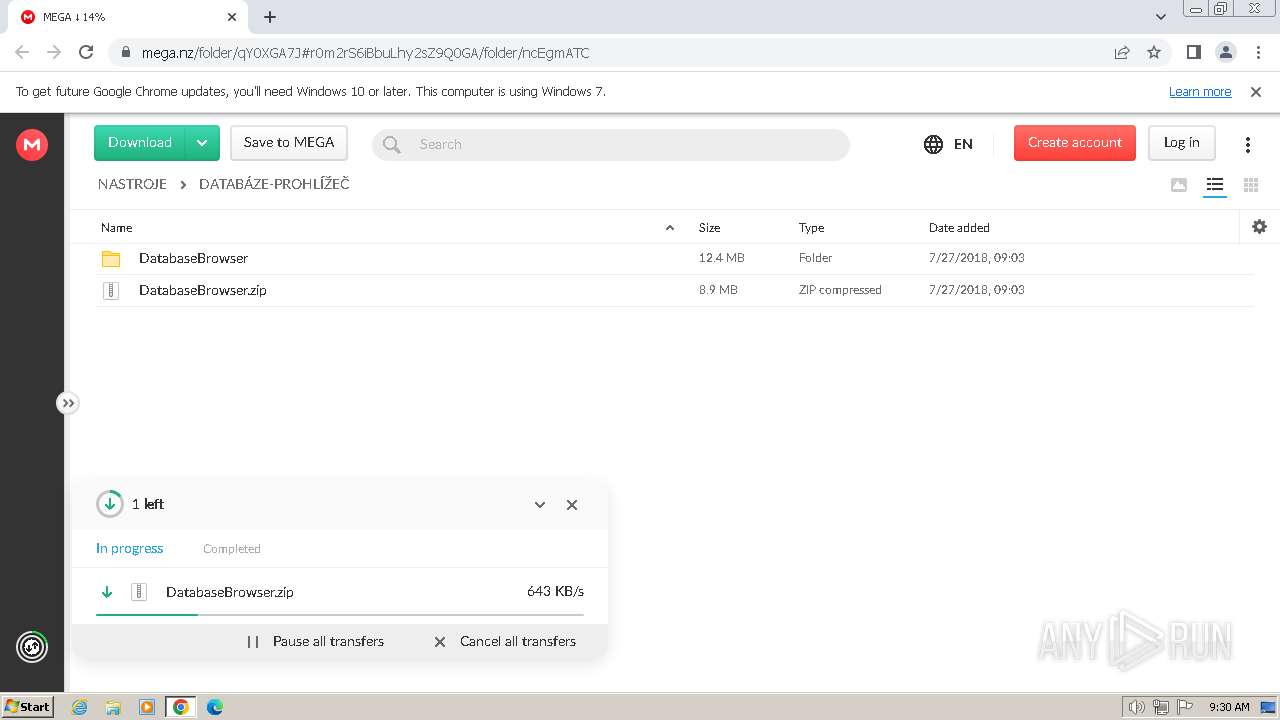This screenshot has height=720, width=1280.
Task: Switch to list view
Action: pos(1215,185)
